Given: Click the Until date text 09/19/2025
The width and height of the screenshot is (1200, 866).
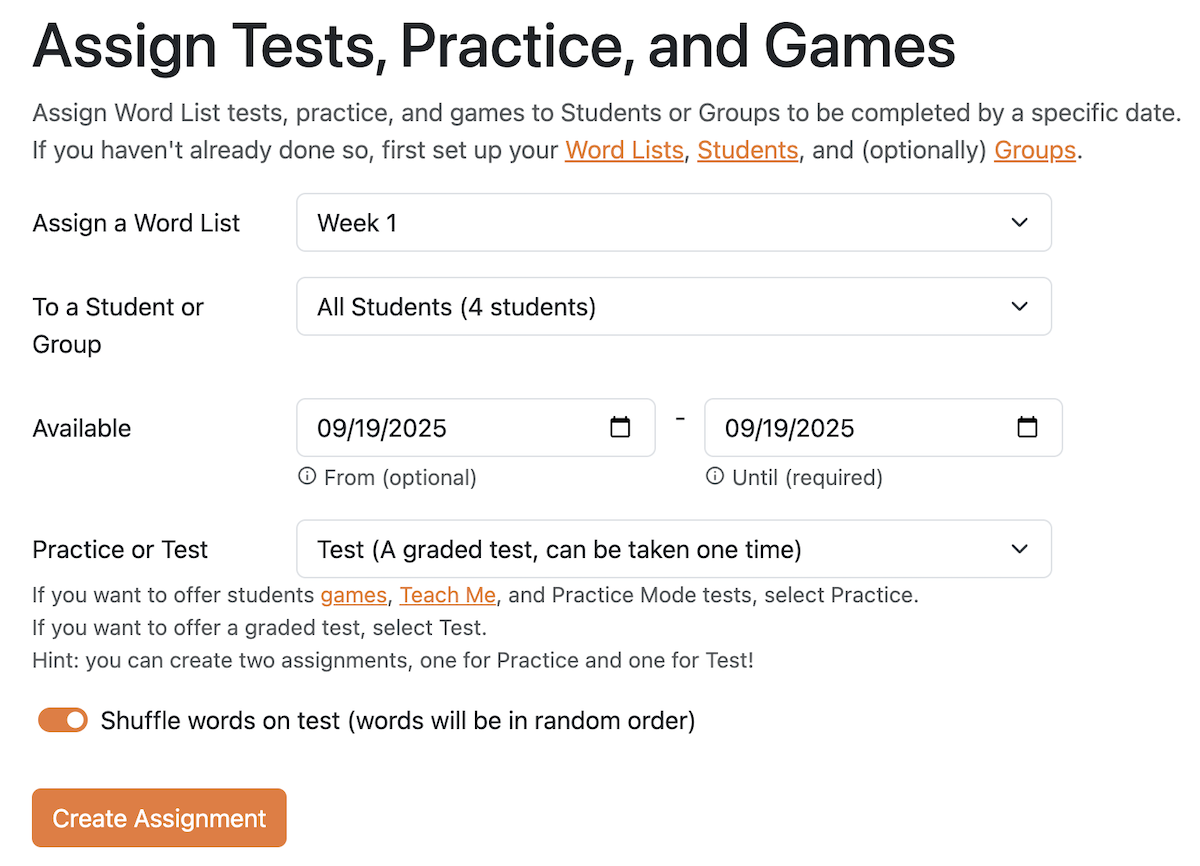Looking at the screenshot, I should 790,429.
